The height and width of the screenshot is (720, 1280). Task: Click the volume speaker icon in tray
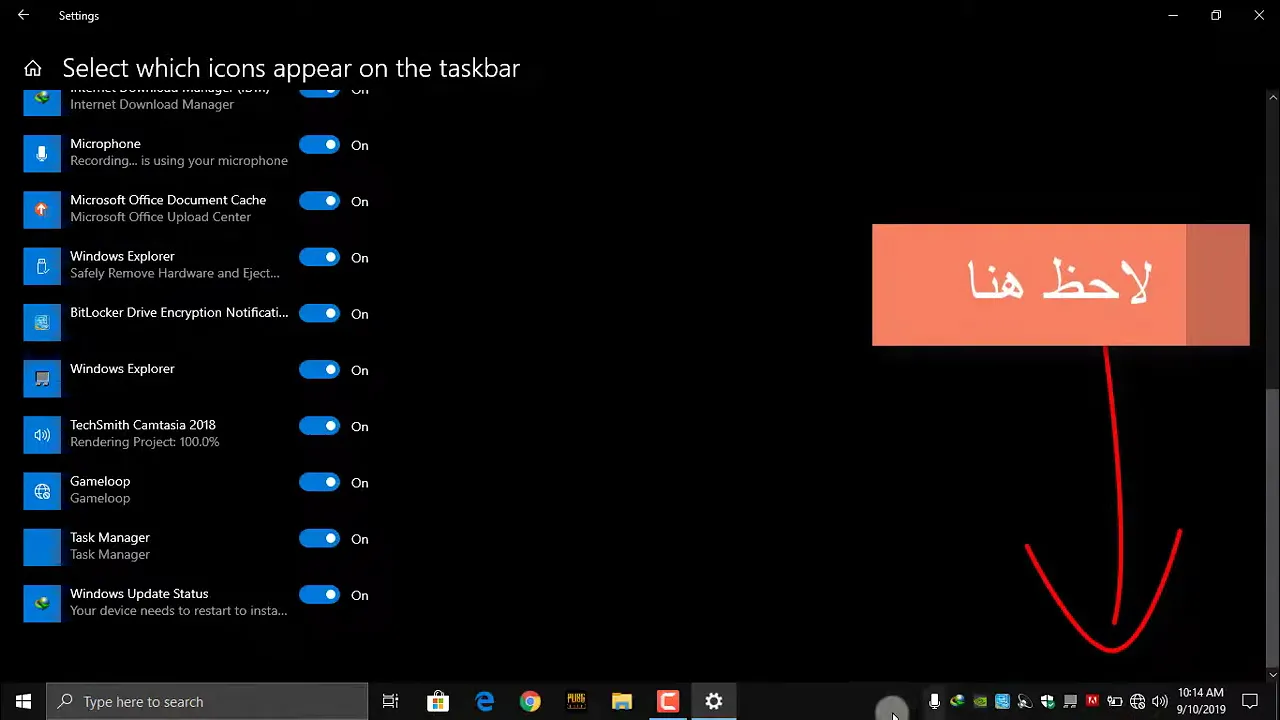coord(1160,702)
